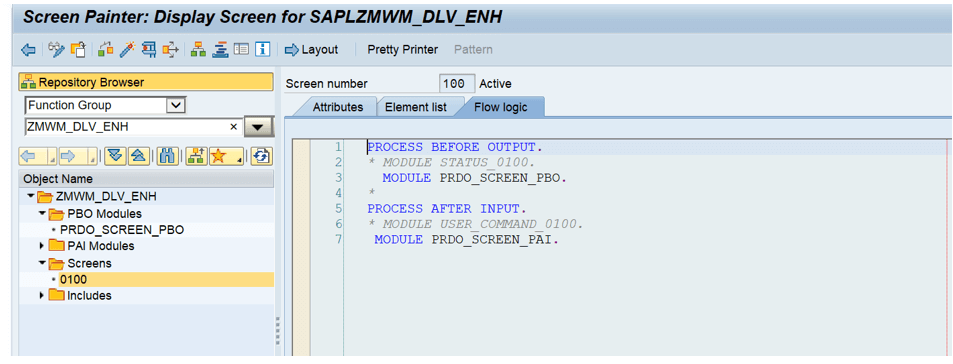Open the Layout editor

click(312, 50)
